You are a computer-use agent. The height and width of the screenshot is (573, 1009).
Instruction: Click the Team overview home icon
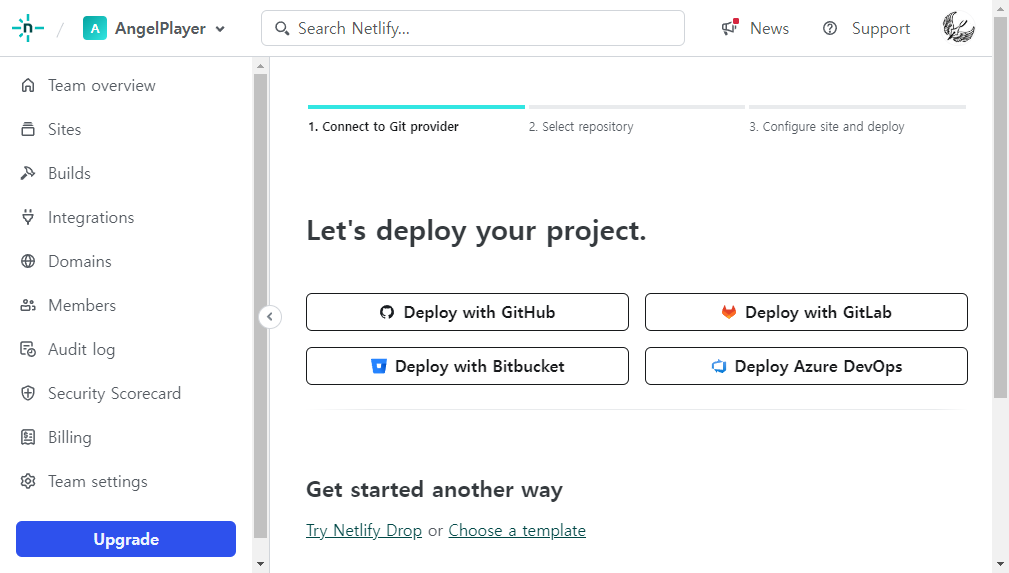click(x=28, y=86)
